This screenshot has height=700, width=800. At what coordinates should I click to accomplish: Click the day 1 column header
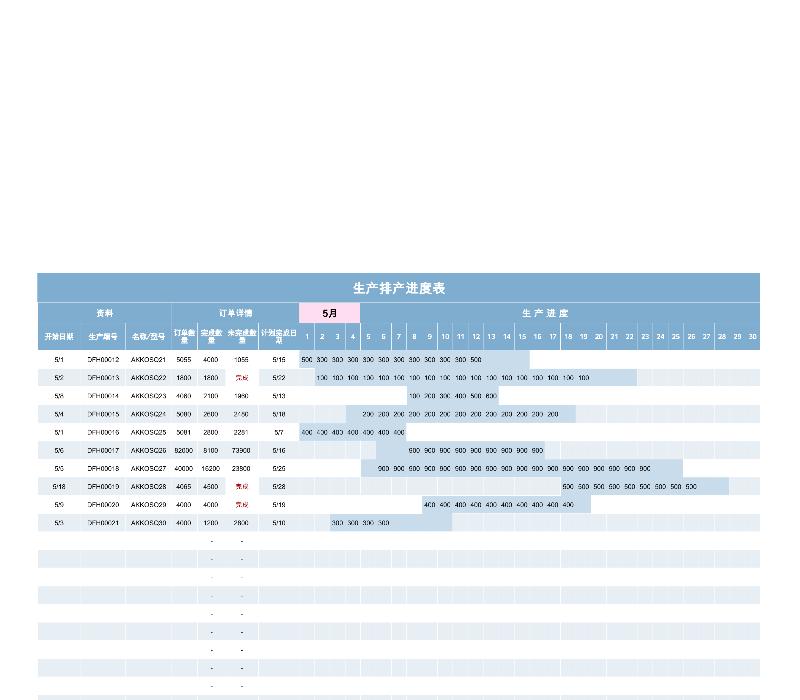point(307,337)
